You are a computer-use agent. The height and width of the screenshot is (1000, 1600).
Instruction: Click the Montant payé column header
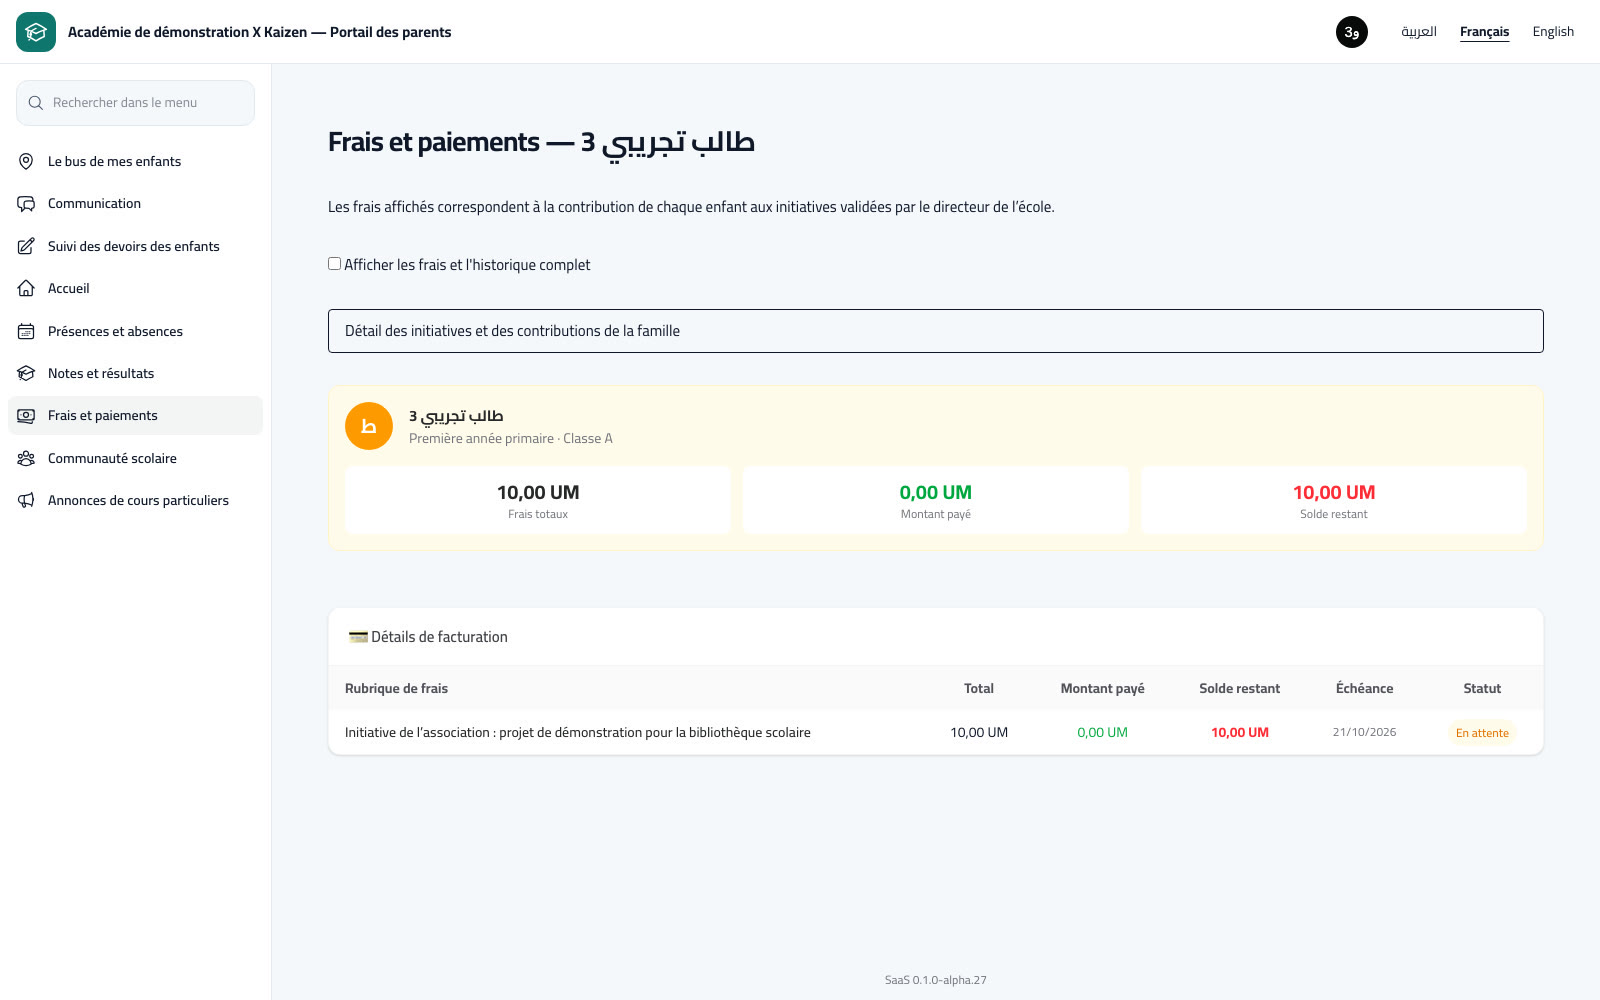1102,688
